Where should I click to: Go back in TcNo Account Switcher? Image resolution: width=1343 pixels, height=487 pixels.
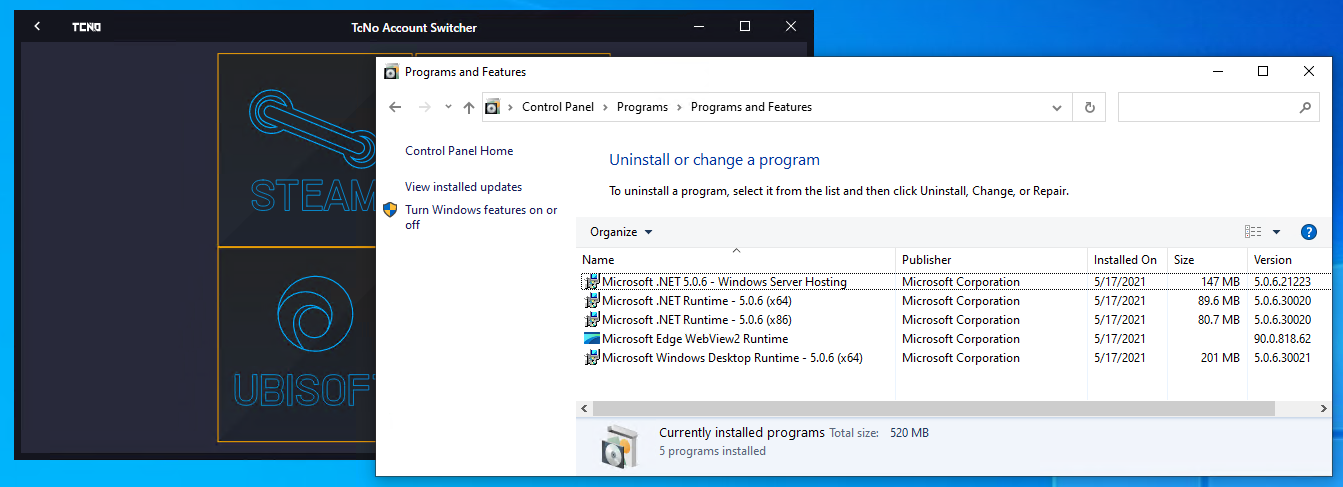point(37,27)
